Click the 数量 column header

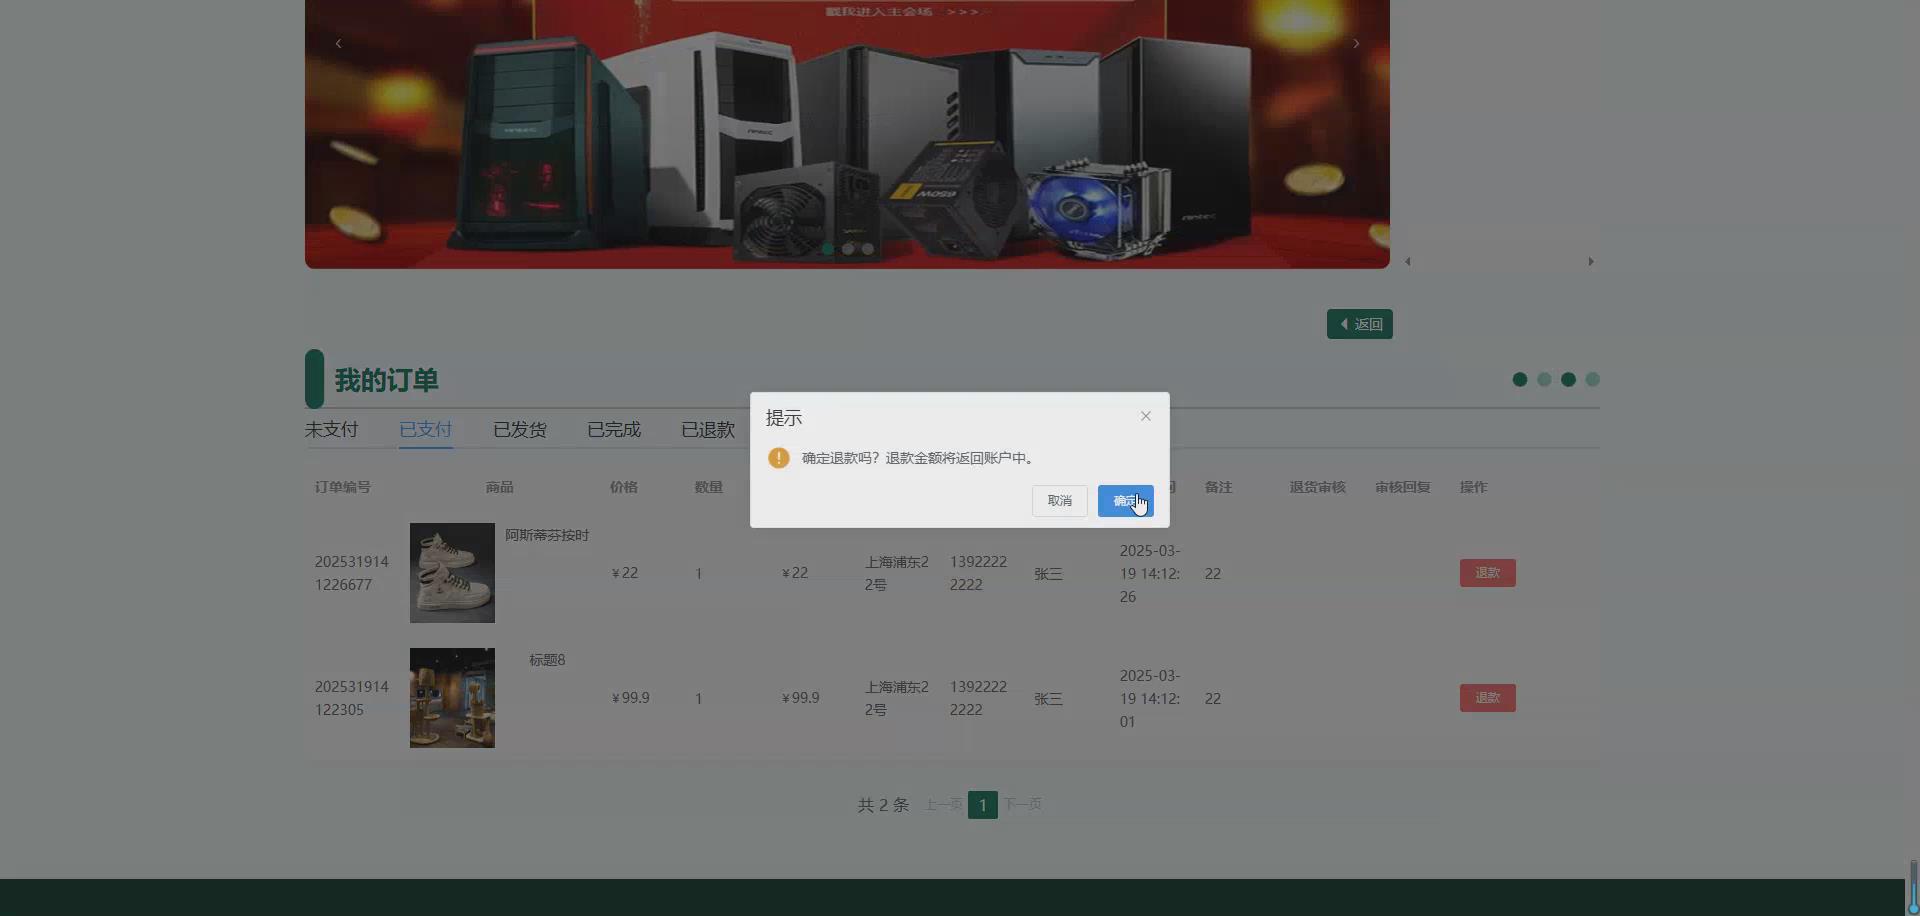709,487
